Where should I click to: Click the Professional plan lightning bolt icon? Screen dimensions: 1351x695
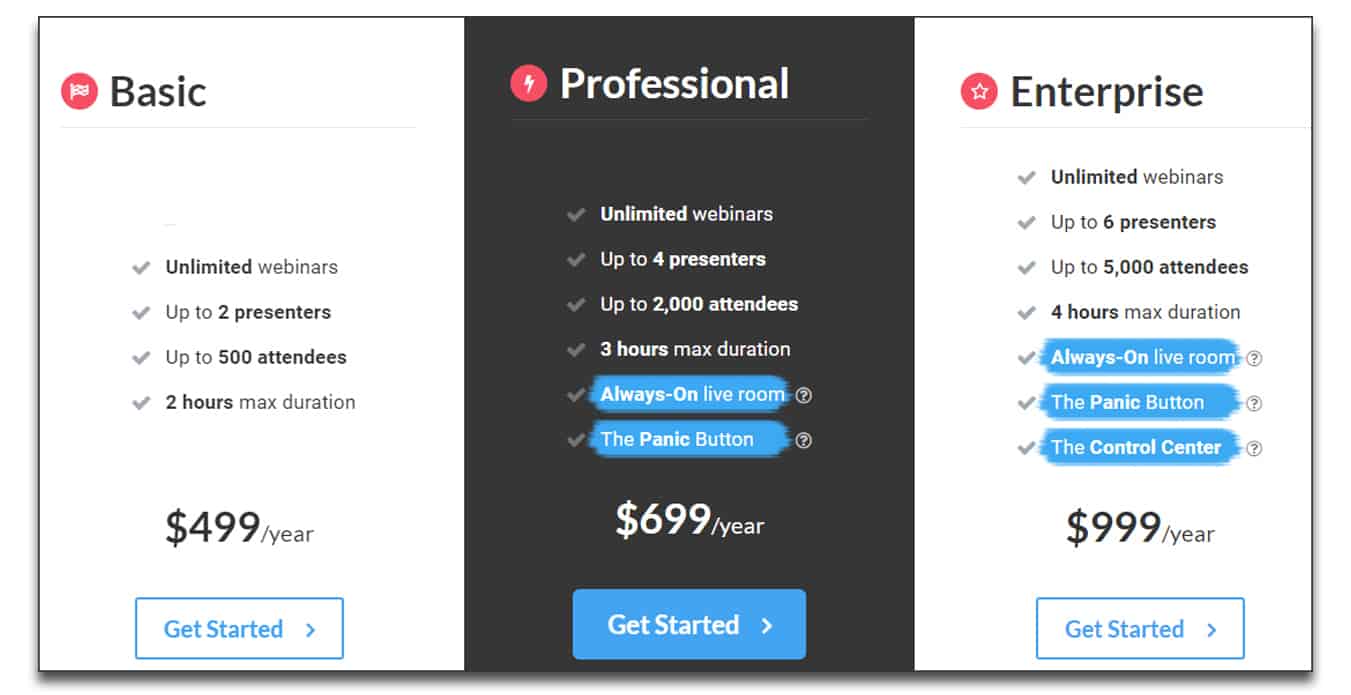tap(529, 83)
